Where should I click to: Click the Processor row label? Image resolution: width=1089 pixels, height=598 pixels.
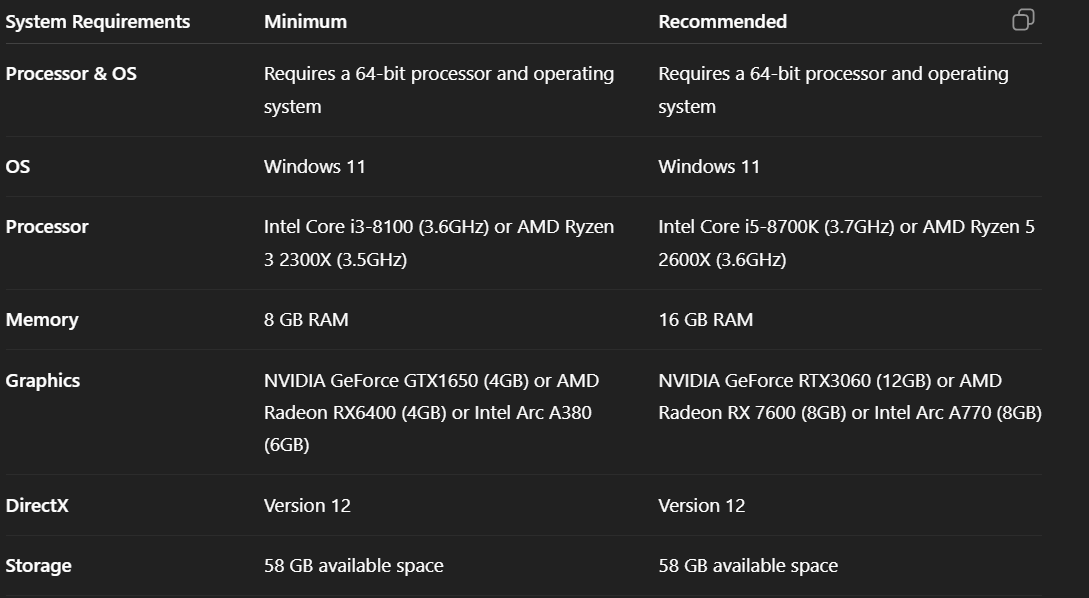click(x=47, y=227)
